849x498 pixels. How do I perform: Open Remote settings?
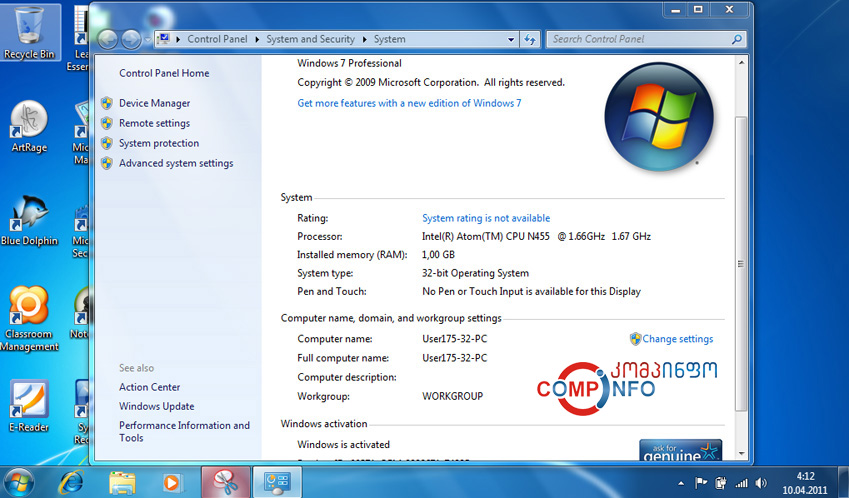(x=154, y=123)
